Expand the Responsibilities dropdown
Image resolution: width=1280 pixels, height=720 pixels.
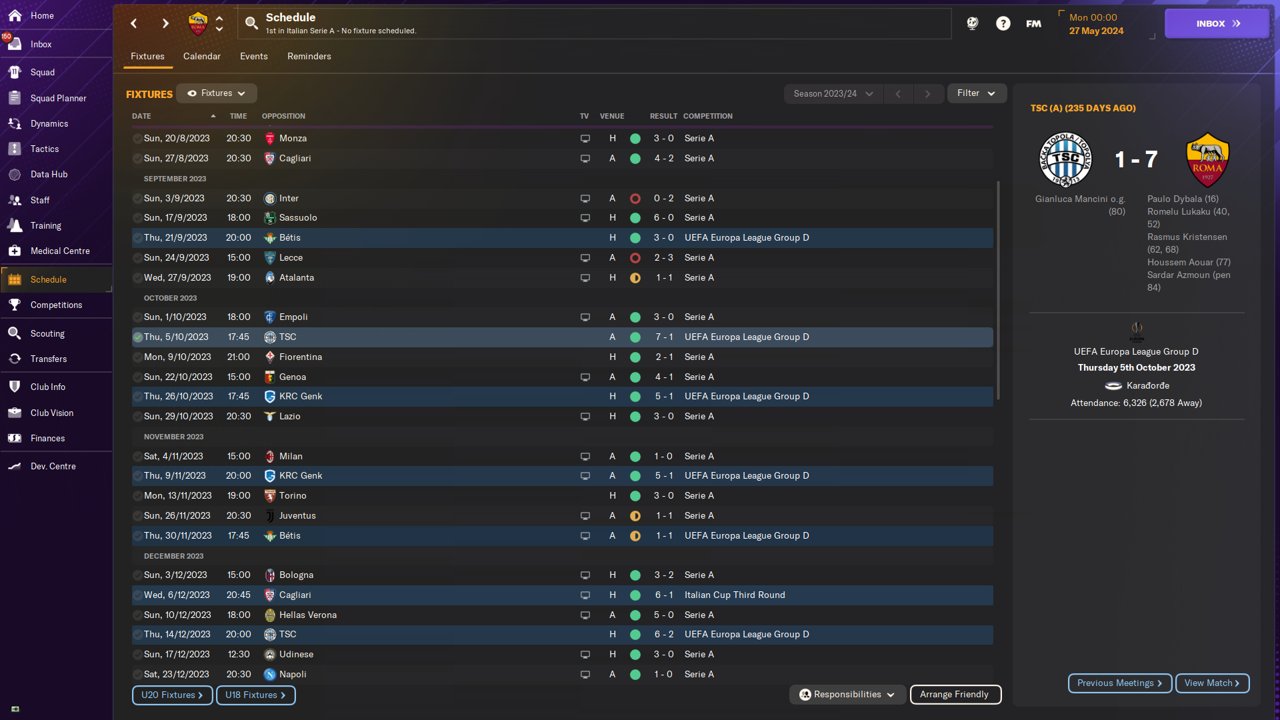[848, 694]
